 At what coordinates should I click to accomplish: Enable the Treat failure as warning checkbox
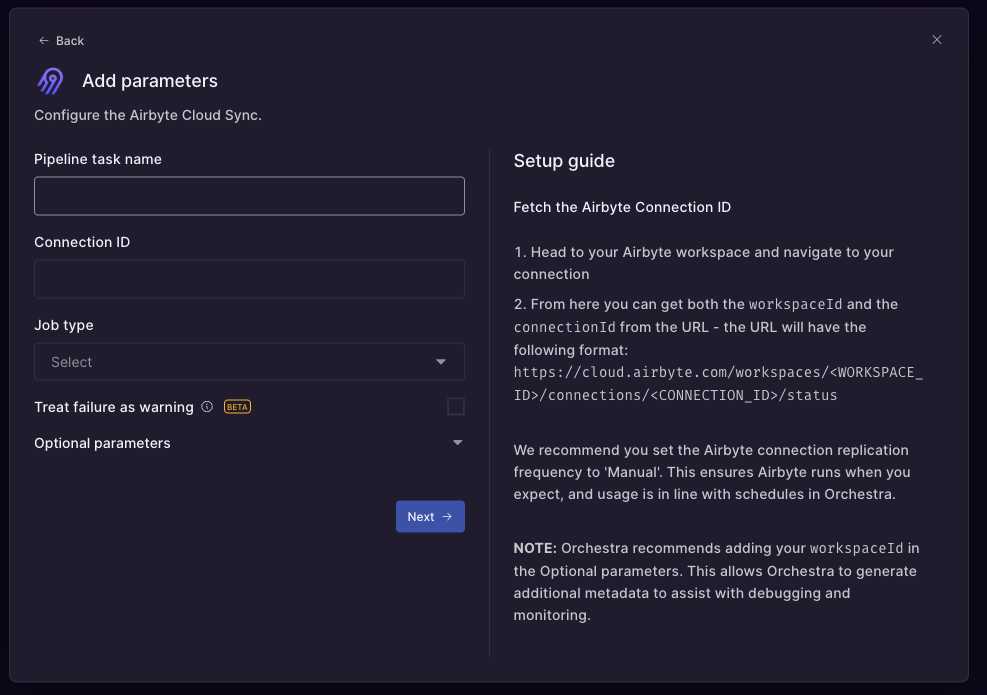tap(456, 406)
